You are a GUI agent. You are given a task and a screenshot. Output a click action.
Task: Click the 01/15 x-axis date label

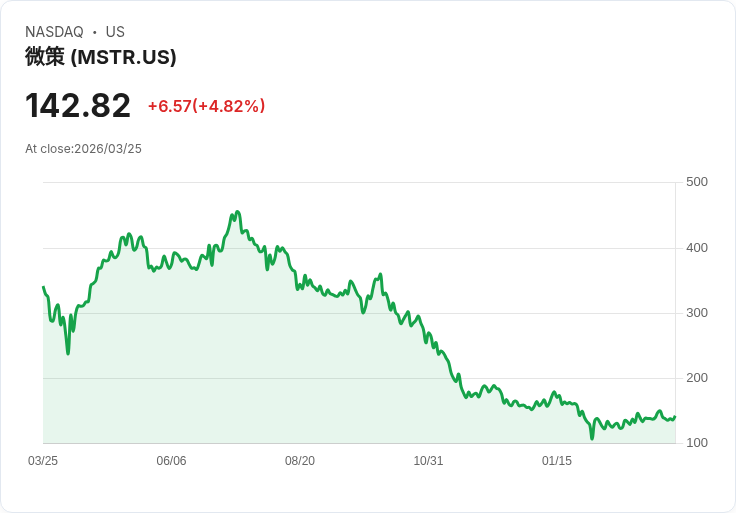pyautogui.click(x=557, y=461)
